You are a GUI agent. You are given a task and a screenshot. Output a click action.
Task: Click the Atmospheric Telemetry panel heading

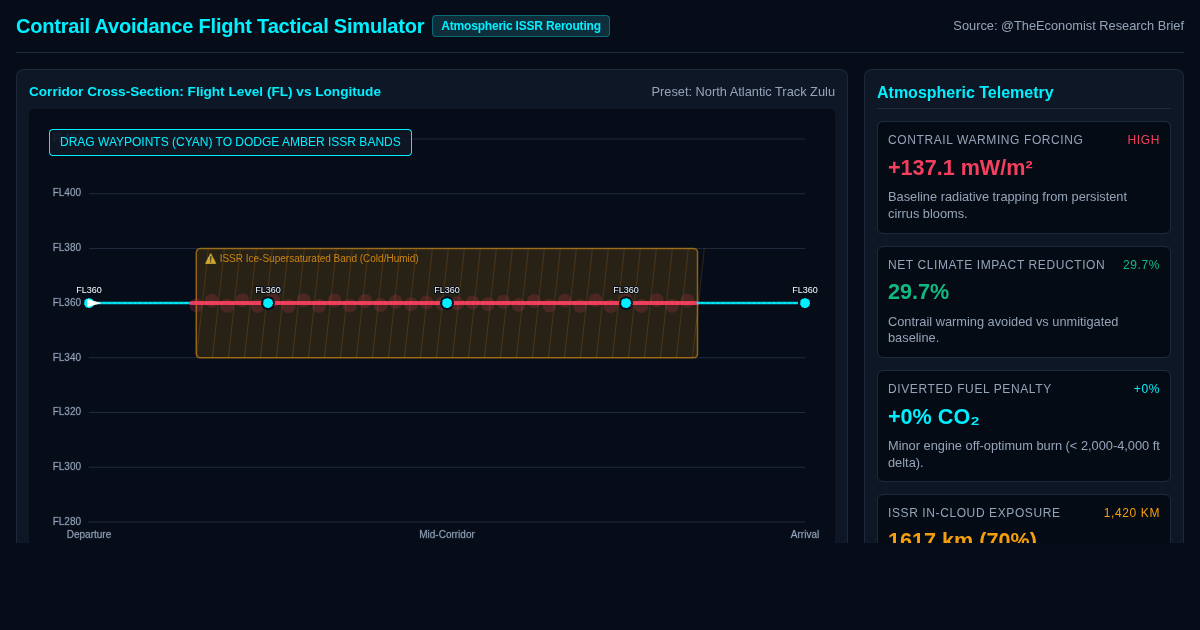point(965,92)
